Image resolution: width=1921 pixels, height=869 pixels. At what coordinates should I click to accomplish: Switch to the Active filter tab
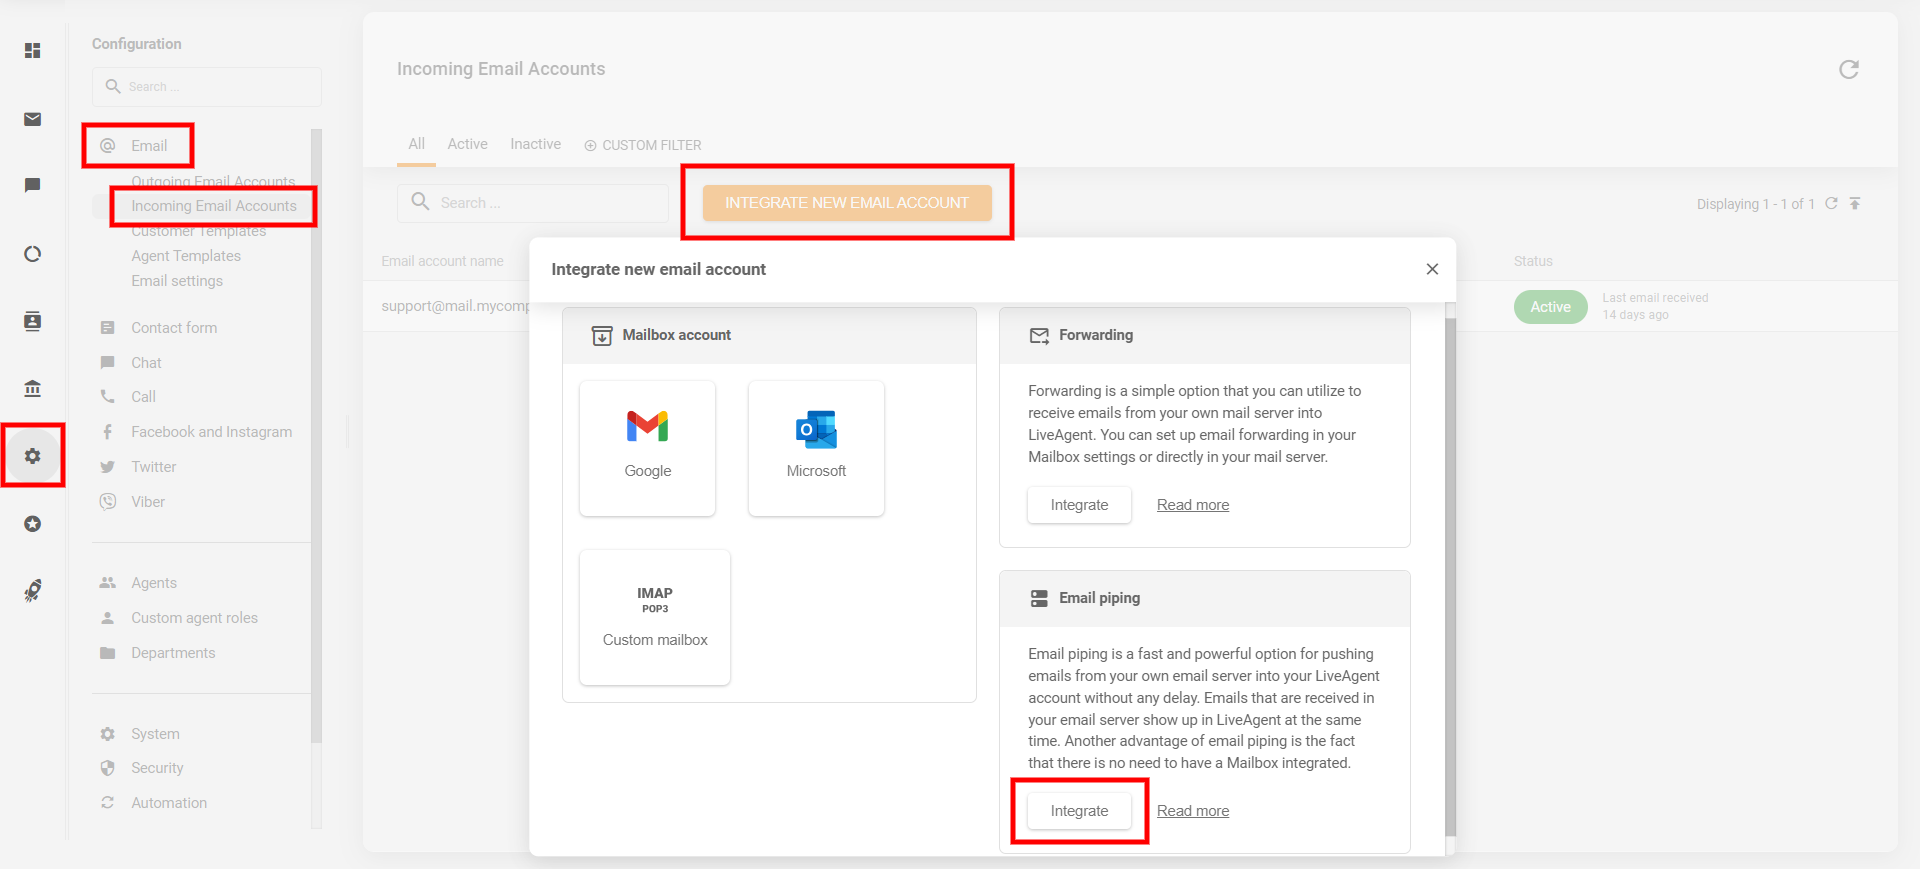point(467,144)
